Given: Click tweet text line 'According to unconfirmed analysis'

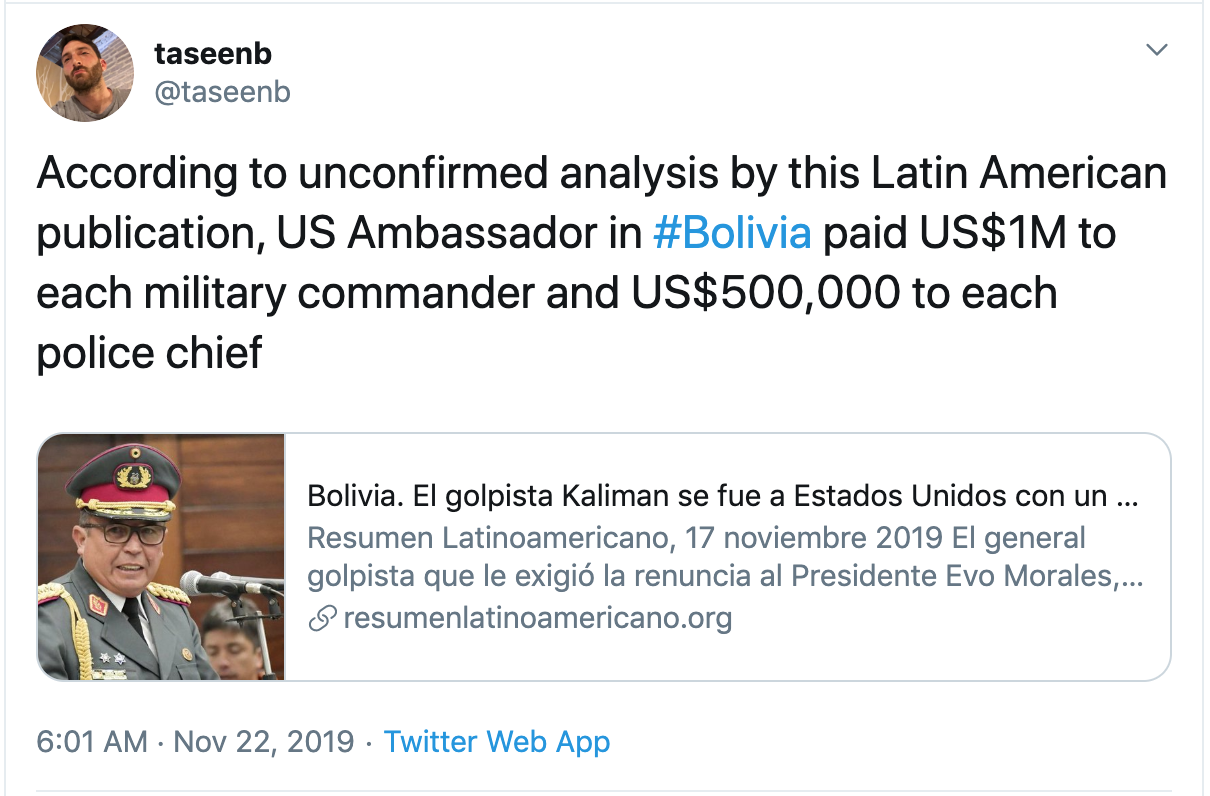Looking at the screenshot, I should (x=601, y=174).
